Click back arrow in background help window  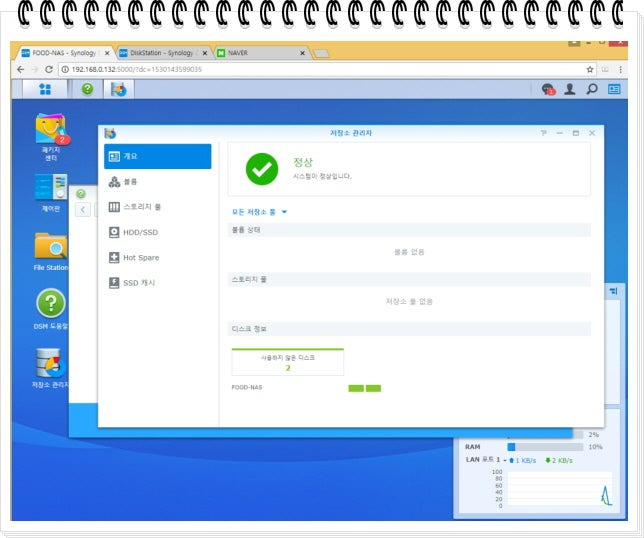click(83, 210)
